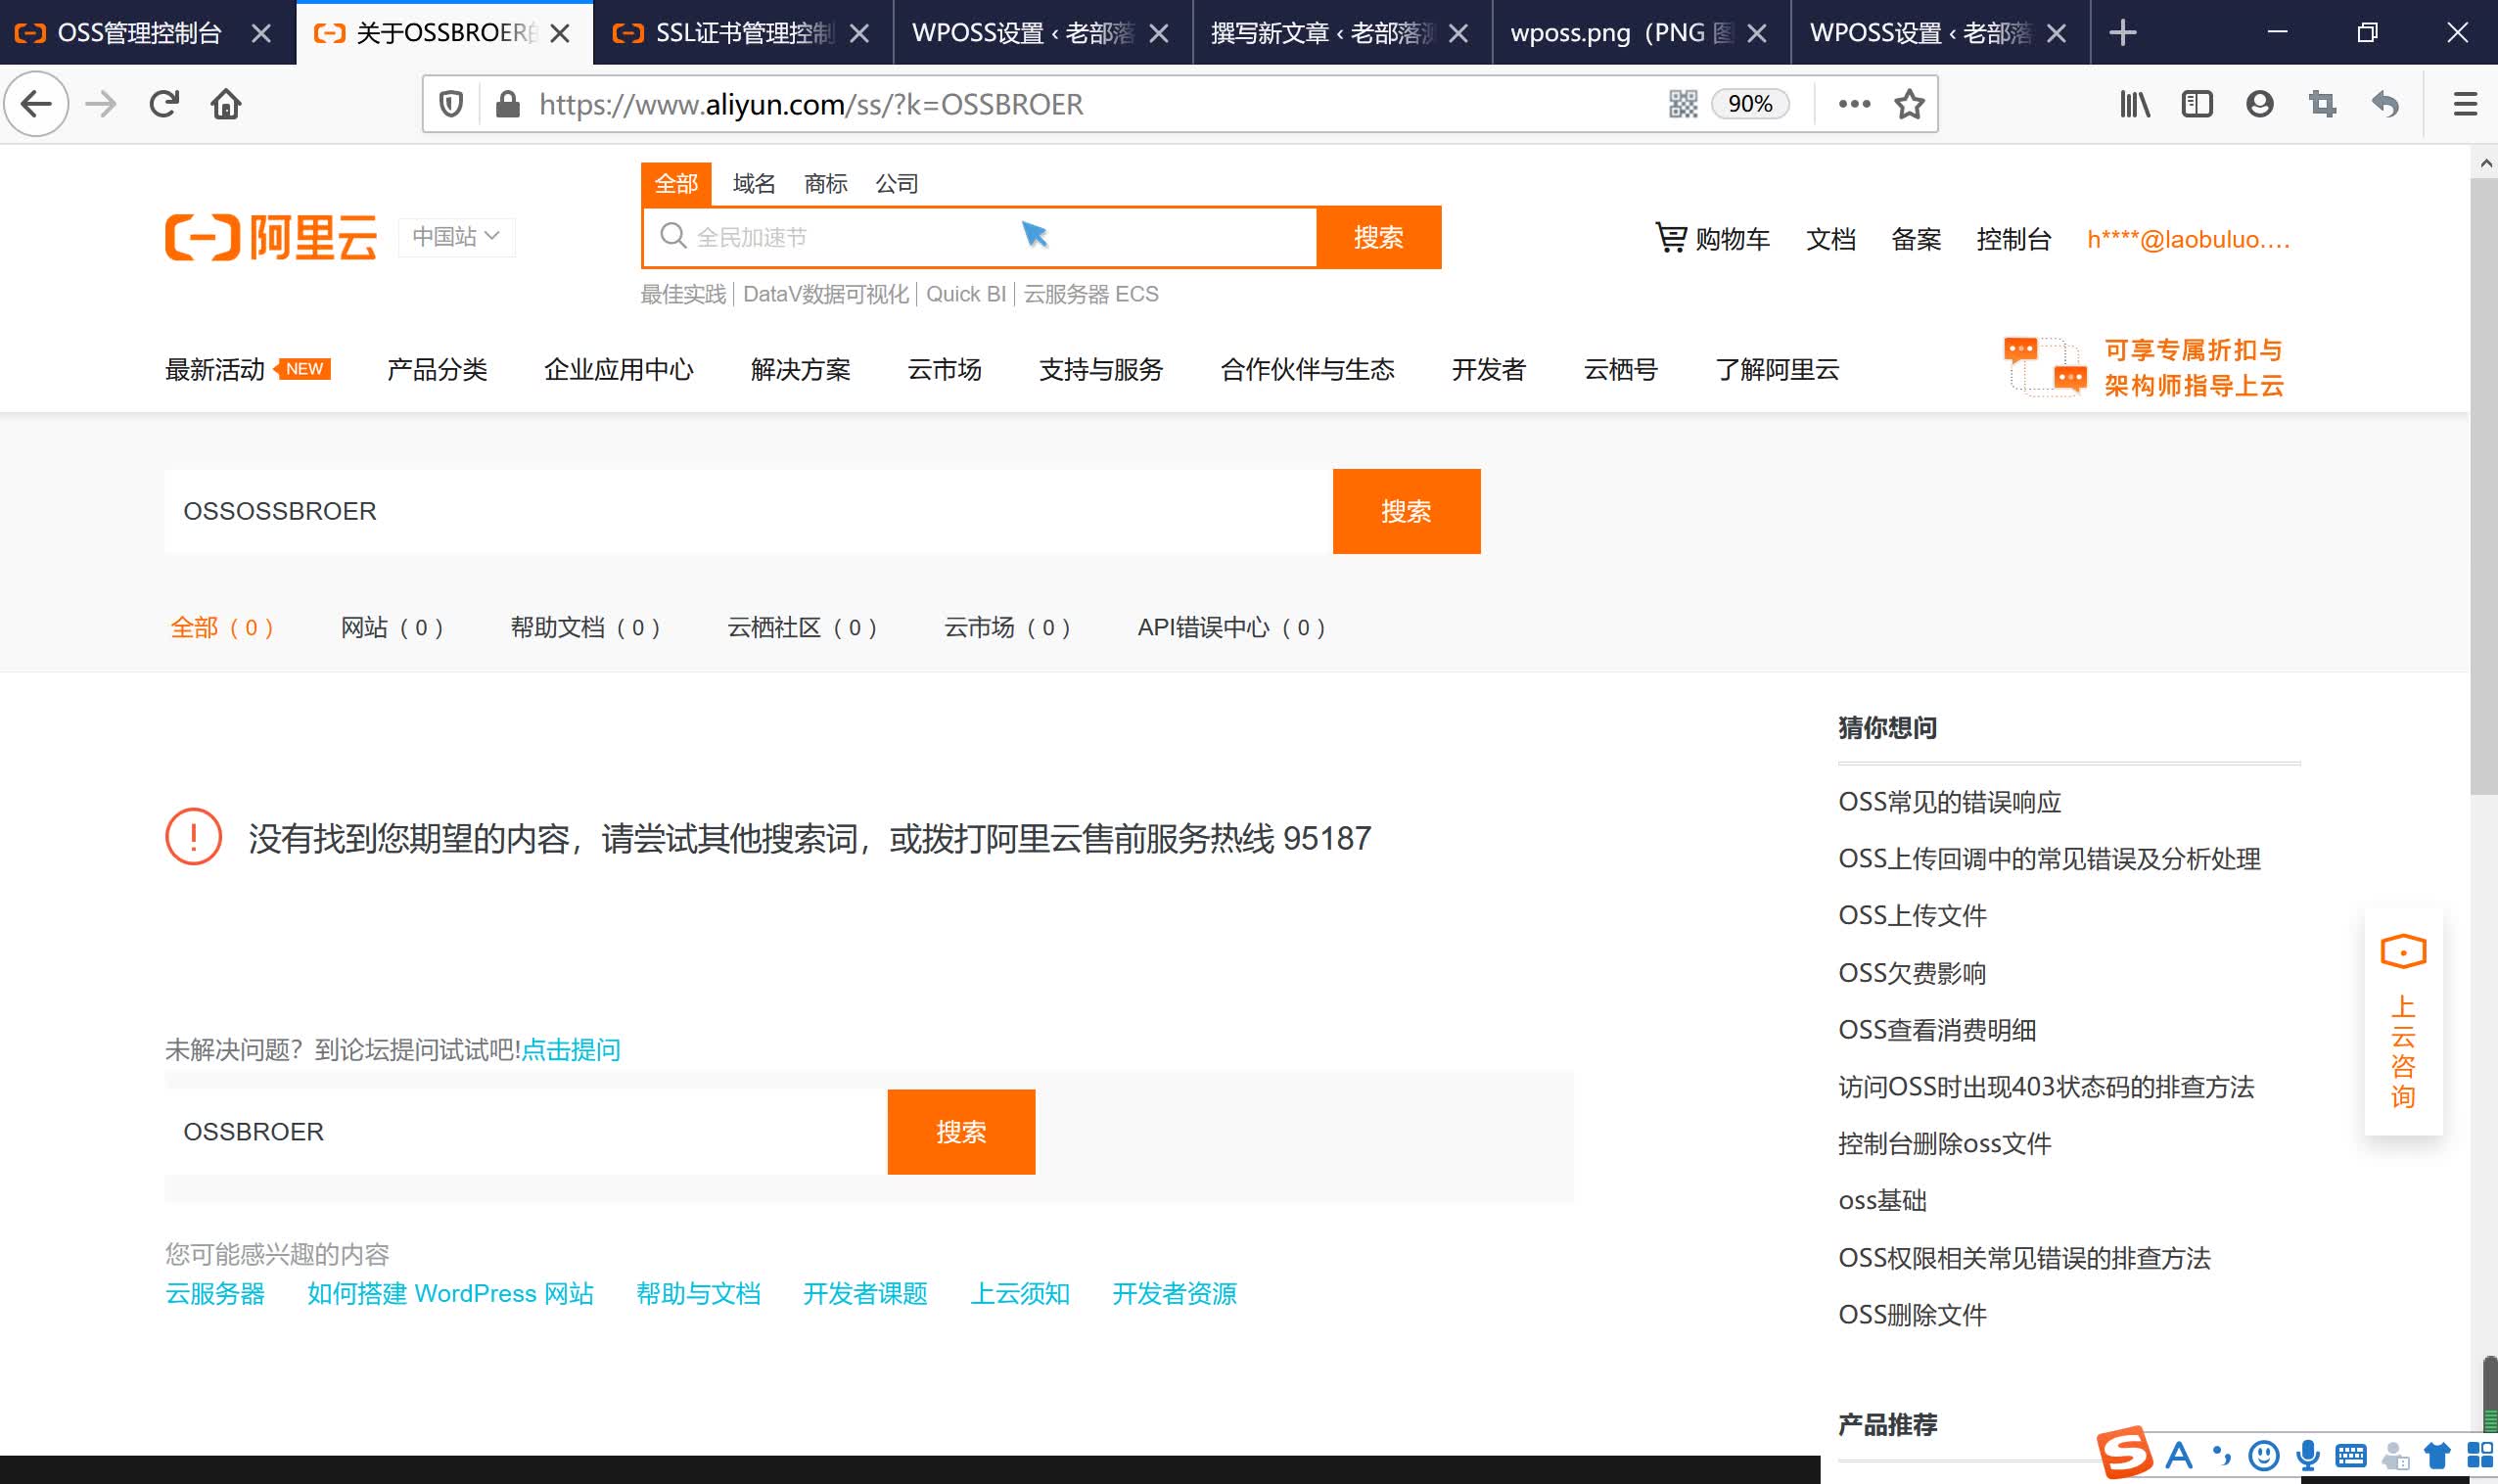Screen dimensions: 2498x1484
Task: Open page actions three-dot menu
Action: 1854,104
